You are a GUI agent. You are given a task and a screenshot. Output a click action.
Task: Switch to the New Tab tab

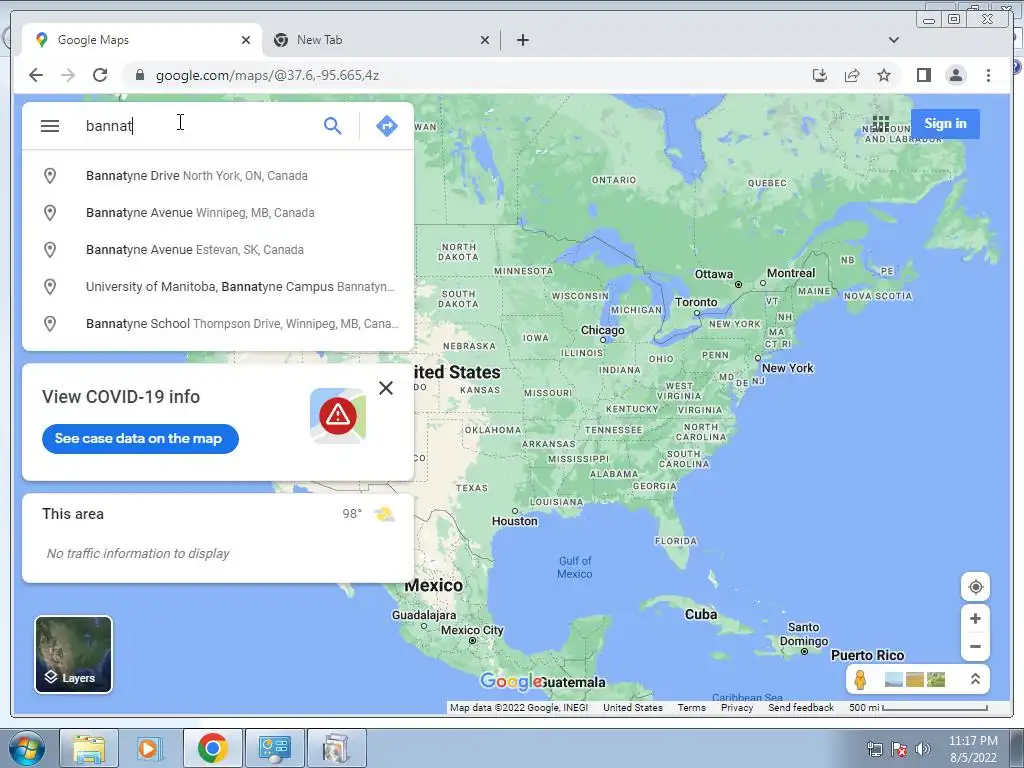click(x=381, y=40)
